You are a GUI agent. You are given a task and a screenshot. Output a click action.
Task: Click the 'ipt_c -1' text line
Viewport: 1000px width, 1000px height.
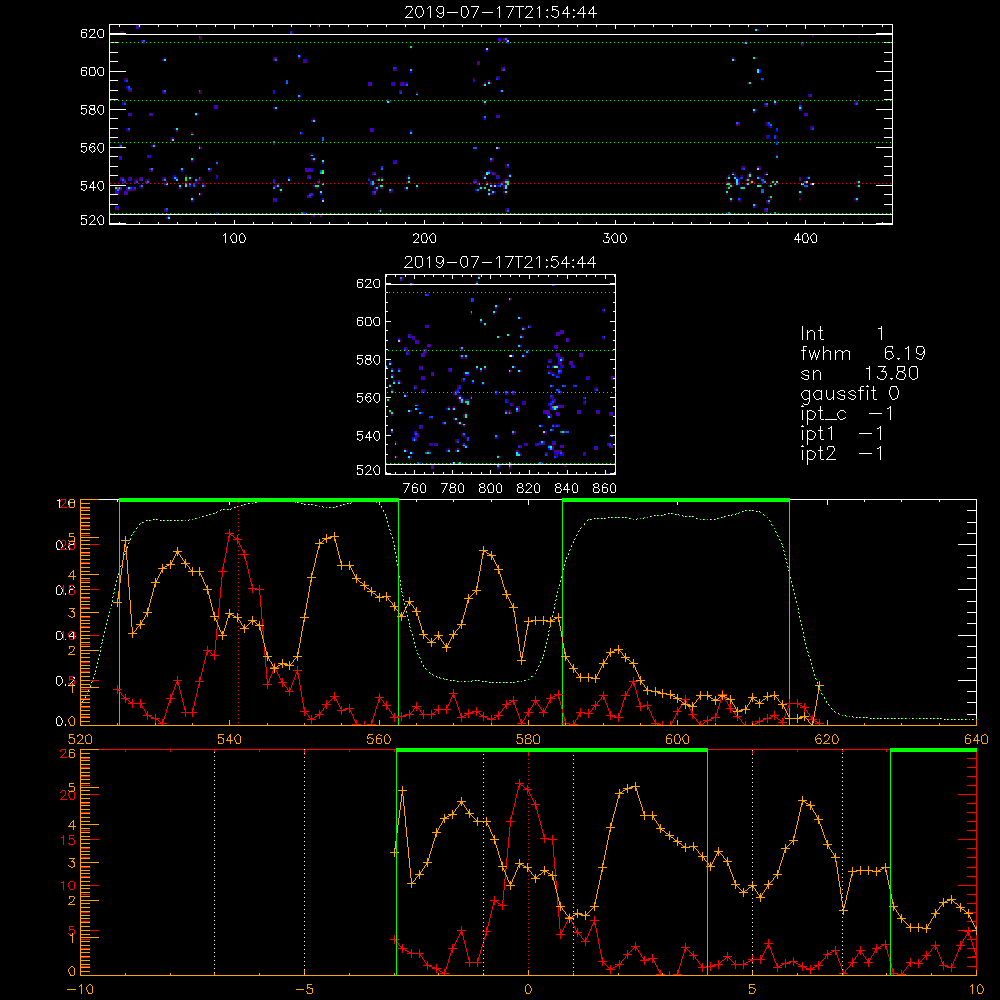pyautogui.click(x=848, y=414)
